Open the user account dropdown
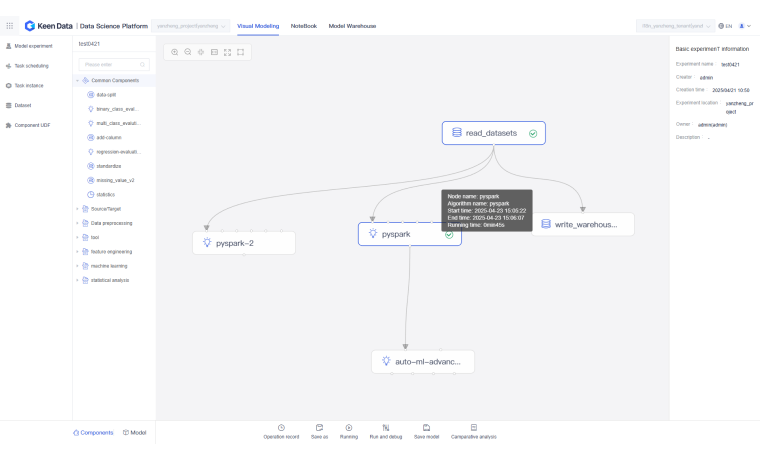 pos(745,25)
